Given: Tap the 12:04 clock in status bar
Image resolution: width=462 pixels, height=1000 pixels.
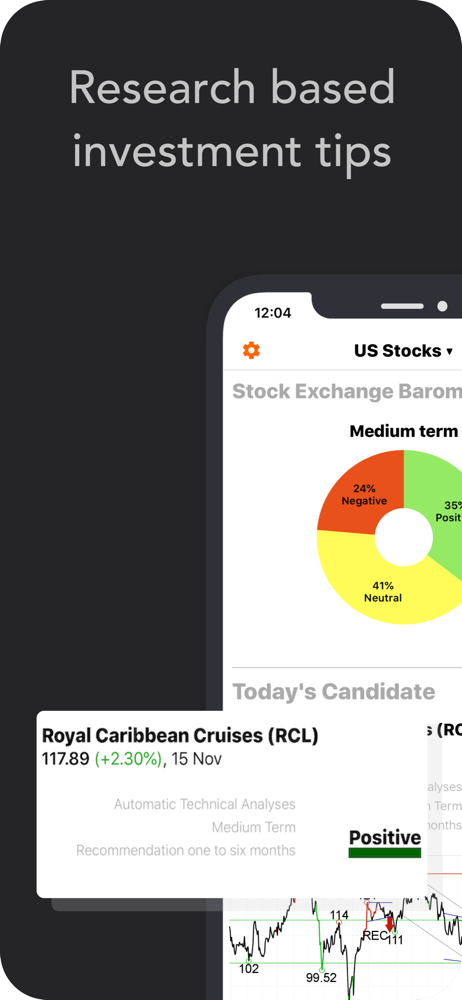Looking at the screenshot, I should [272, 312].
